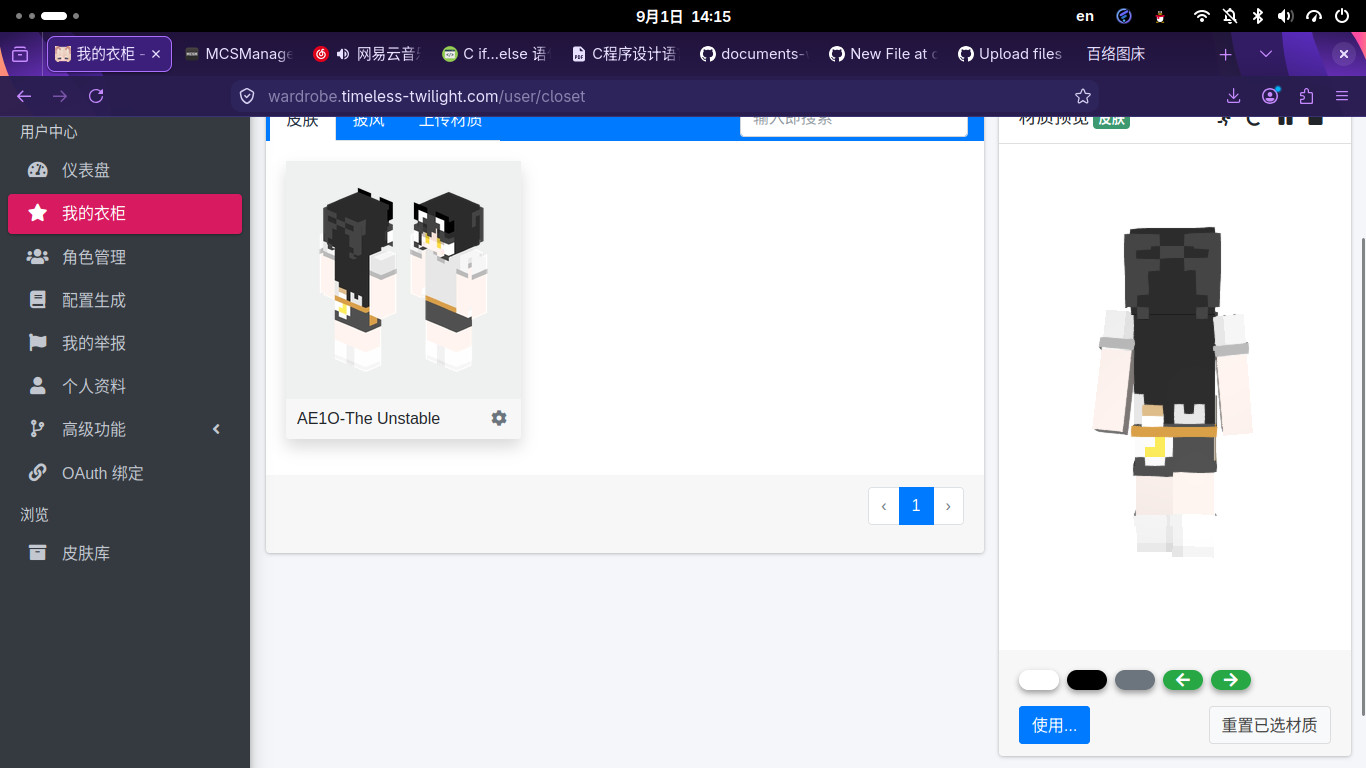Set preview background to black swatch

click(x=1087, y=680)
